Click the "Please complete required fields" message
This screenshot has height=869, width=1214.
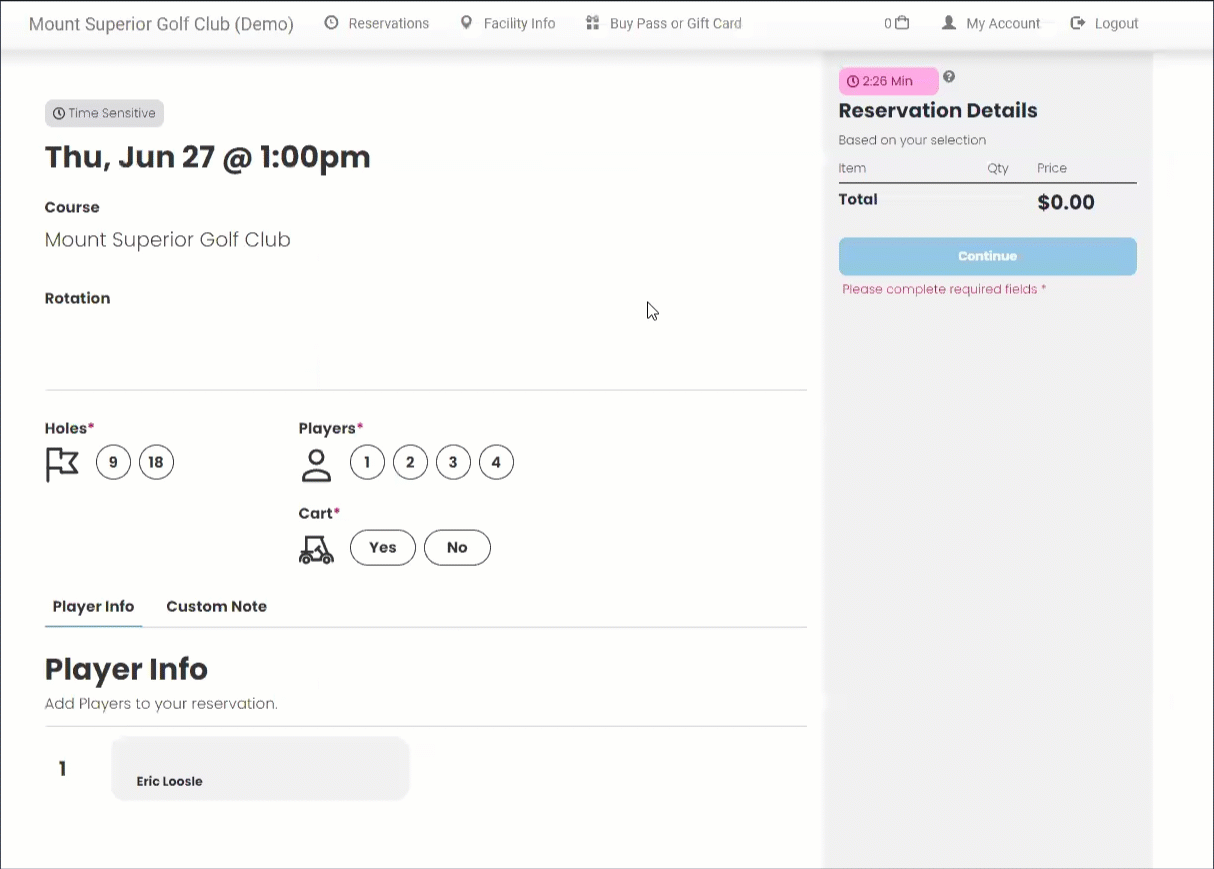[944, 289]
